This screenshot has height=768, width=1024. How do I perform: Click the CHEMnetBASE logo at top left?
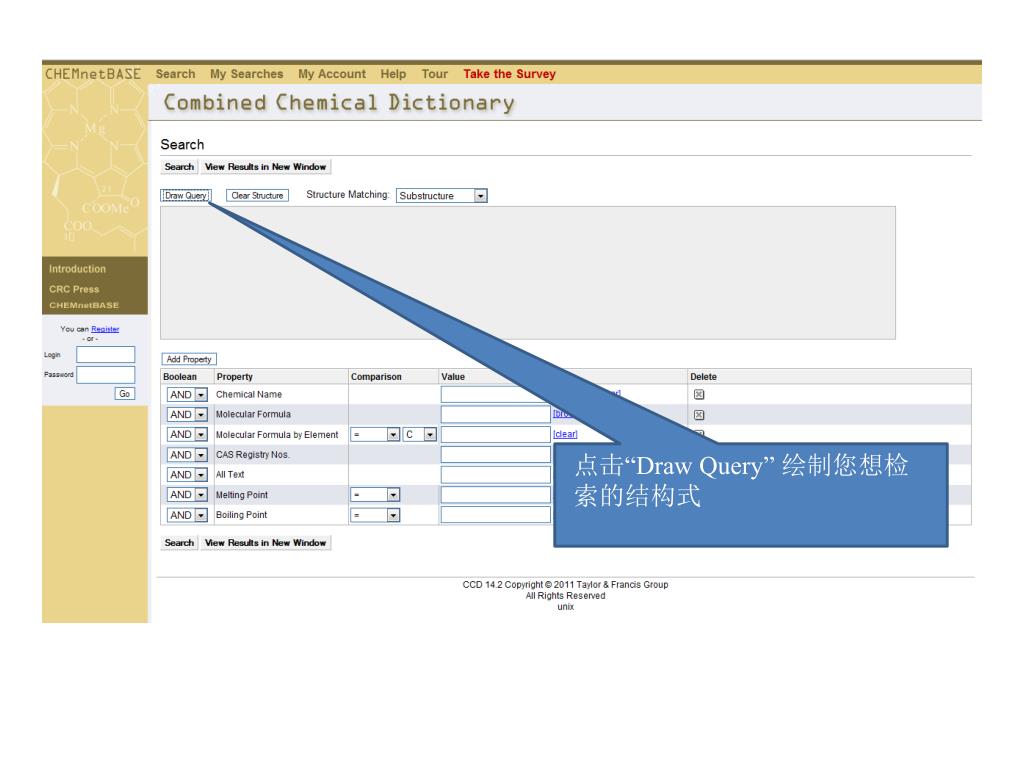93,74
